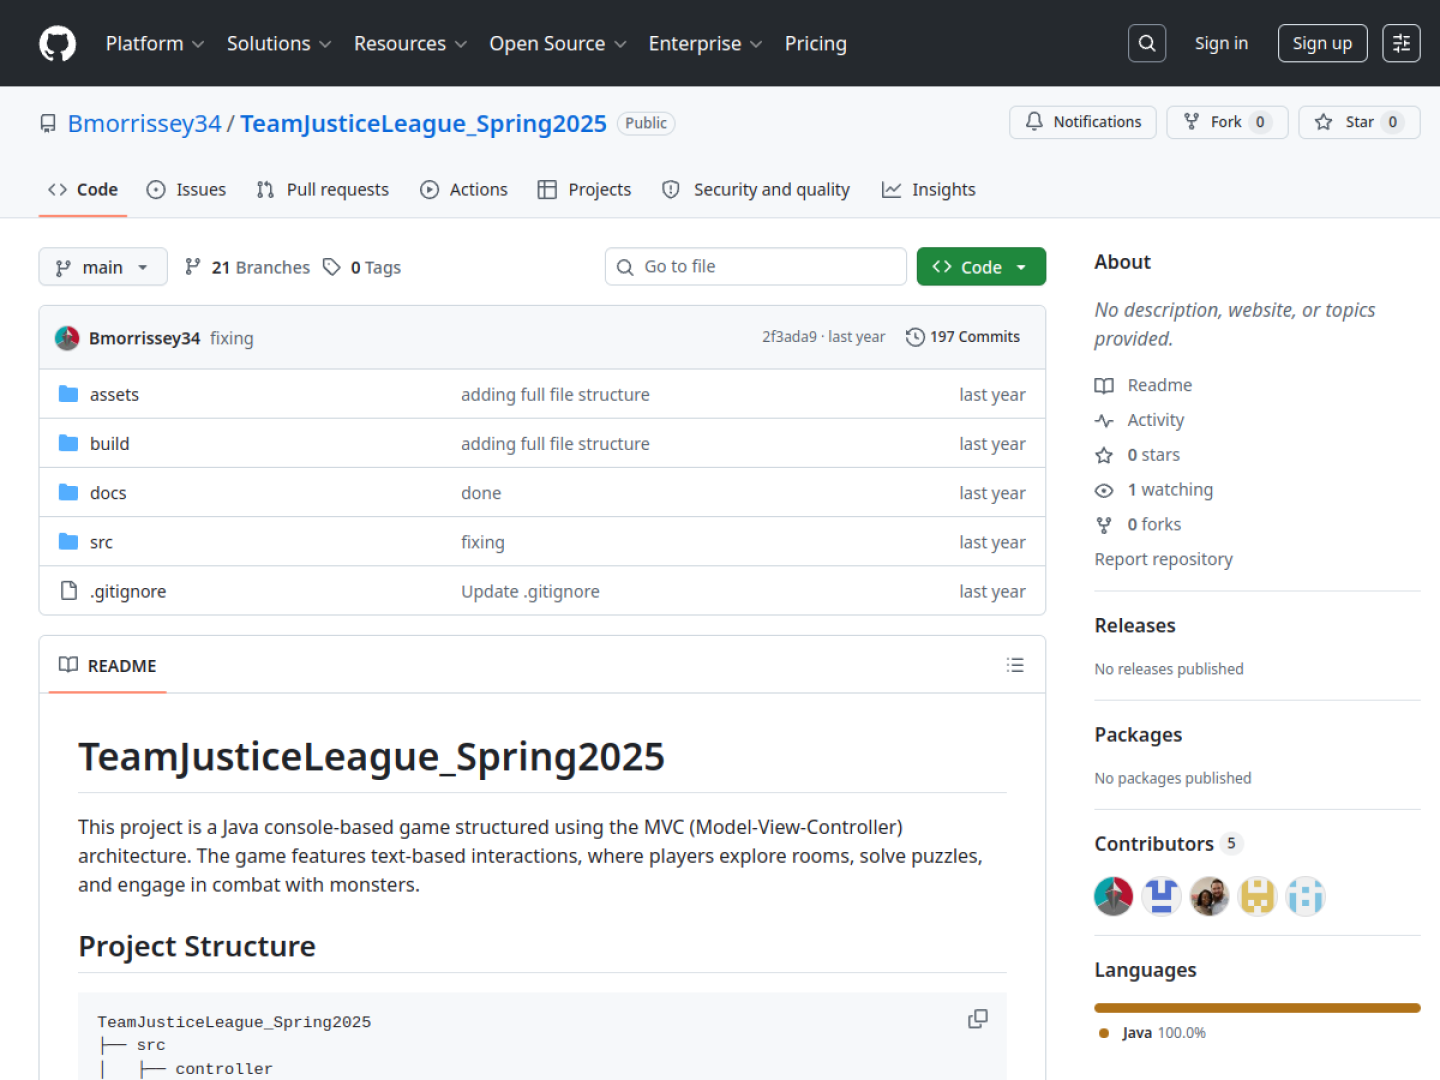The height and width of the screenshot is (1080, 1440).
Task: Click the Java language bar
Action: pyautogui.click(x=1257, y=1008)
